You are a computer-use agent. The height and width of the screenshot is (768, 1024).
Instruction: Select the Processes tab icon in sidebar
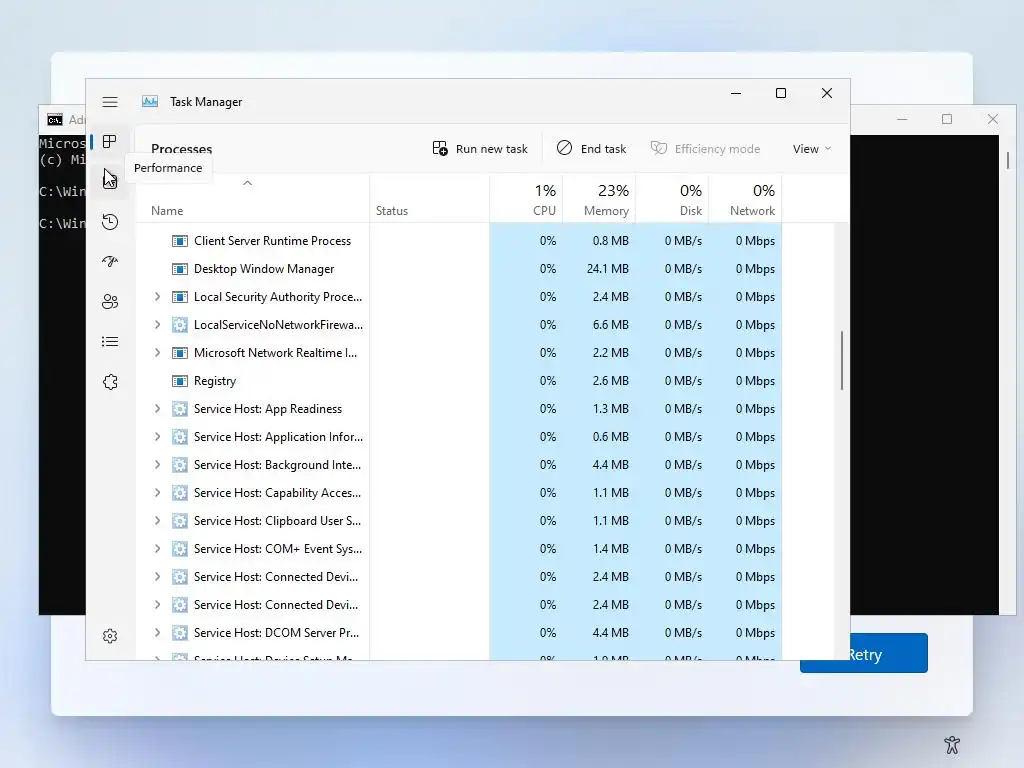(110, 142)
